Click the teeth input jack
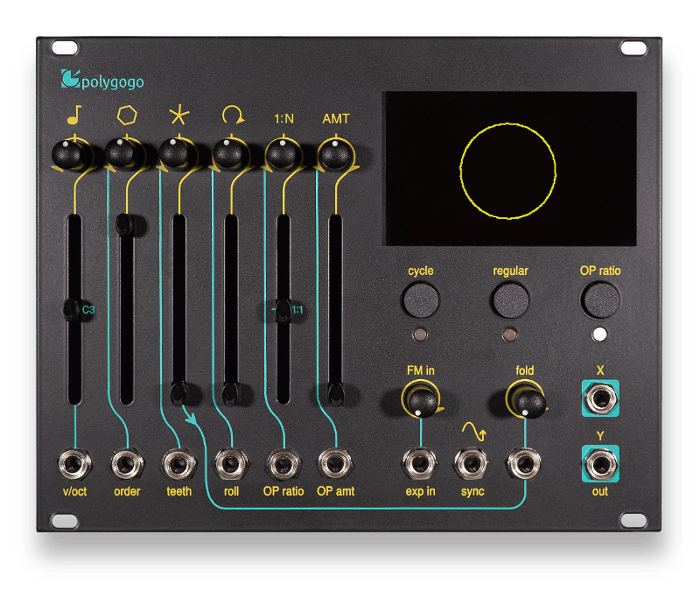This screenshot has height=591, width=700. [x=179, y=464]
